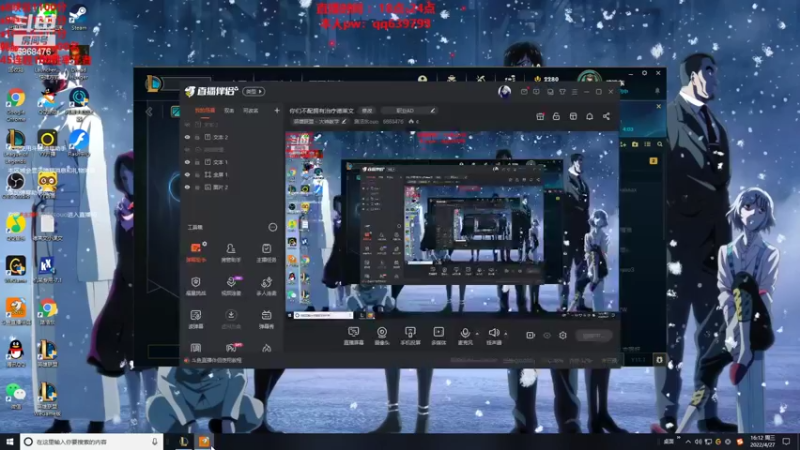
Task: Select the 全屏 1 layer row
Action: (232, 174)
